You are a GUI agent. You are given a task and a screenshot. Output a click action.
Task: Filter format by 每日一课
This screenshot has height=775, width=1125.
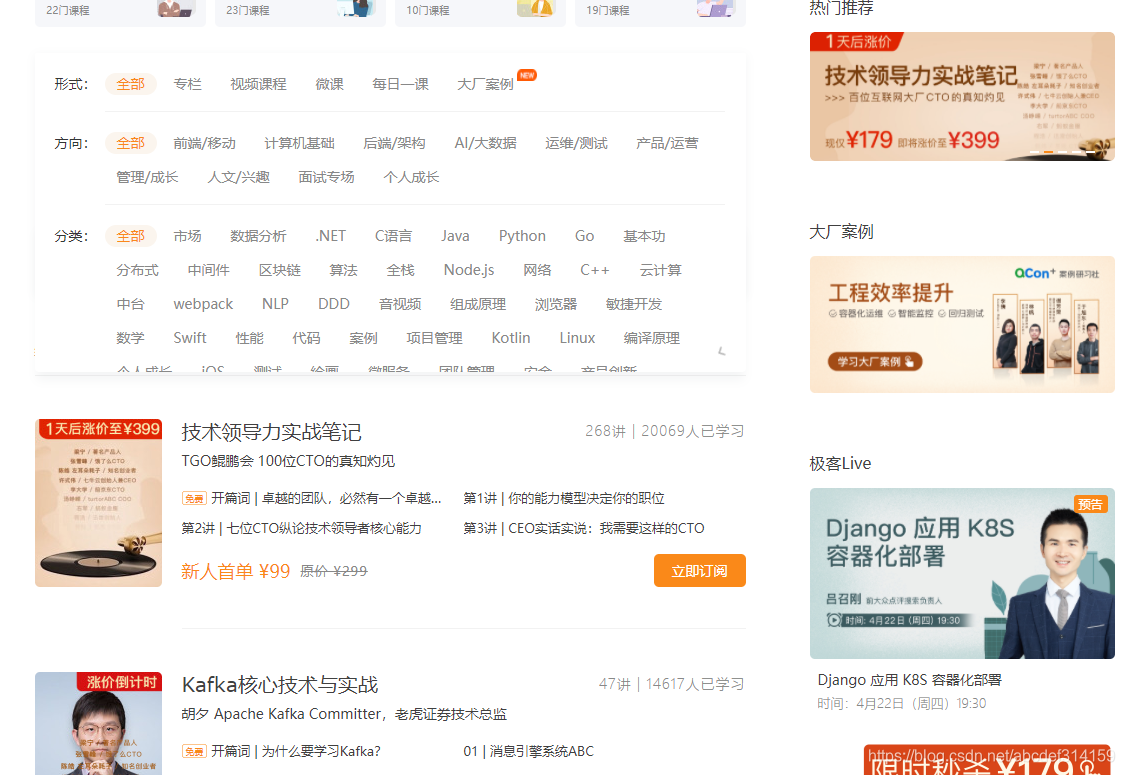point(400,84)
